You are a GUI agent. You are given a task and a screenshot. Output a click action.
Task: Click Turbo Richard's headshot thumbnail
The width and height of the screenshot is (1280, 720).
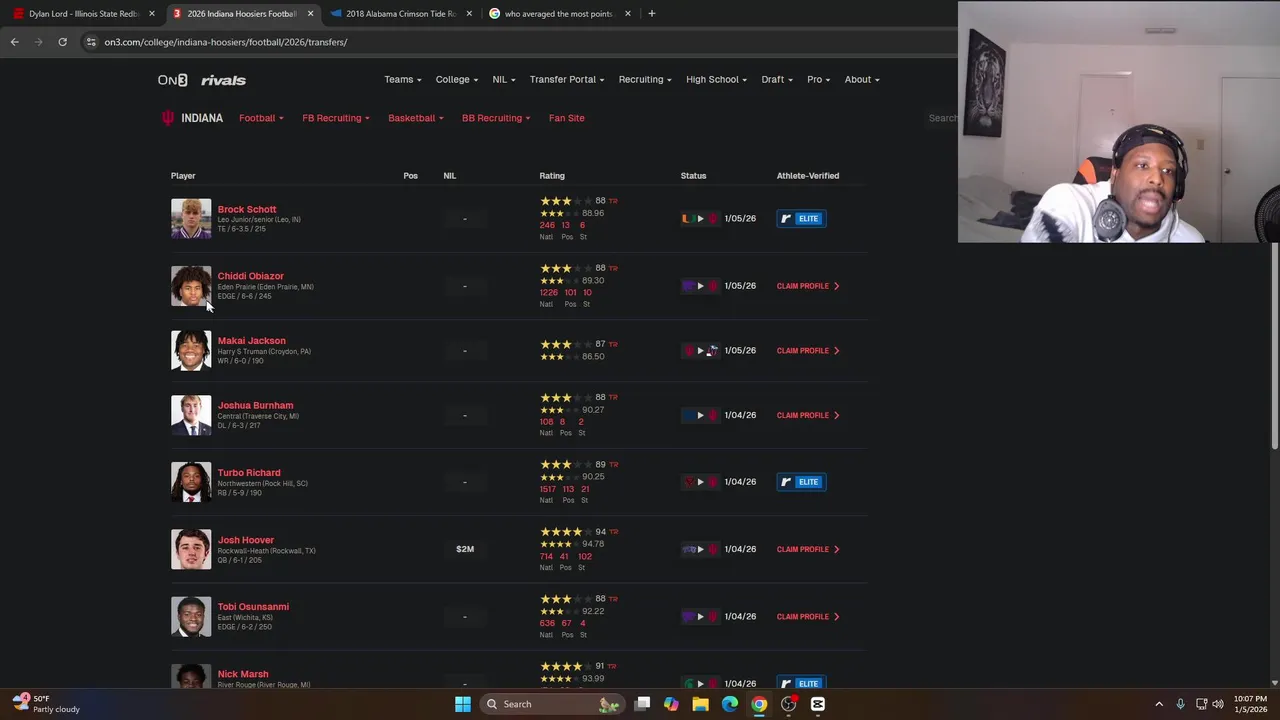[x=191, y=482]
